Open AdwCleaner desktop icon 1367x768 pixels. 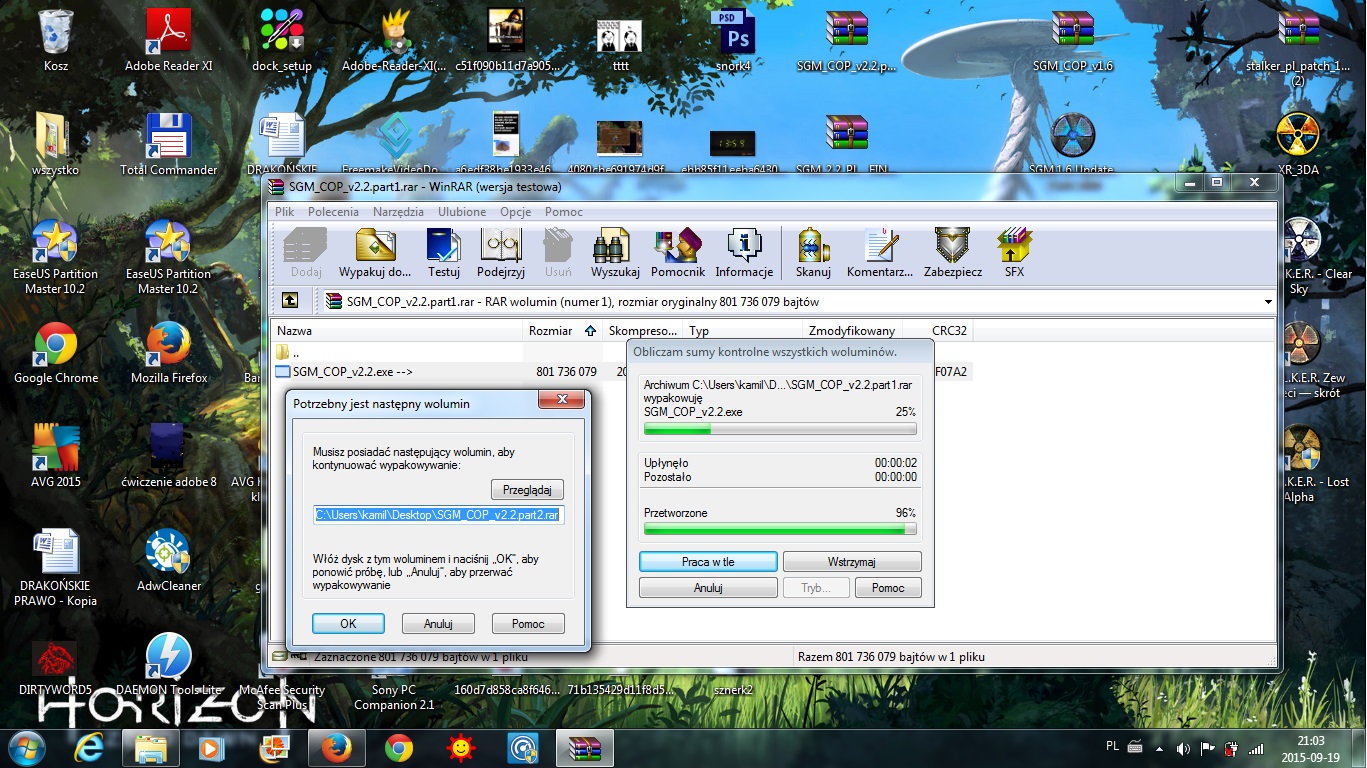168,561
